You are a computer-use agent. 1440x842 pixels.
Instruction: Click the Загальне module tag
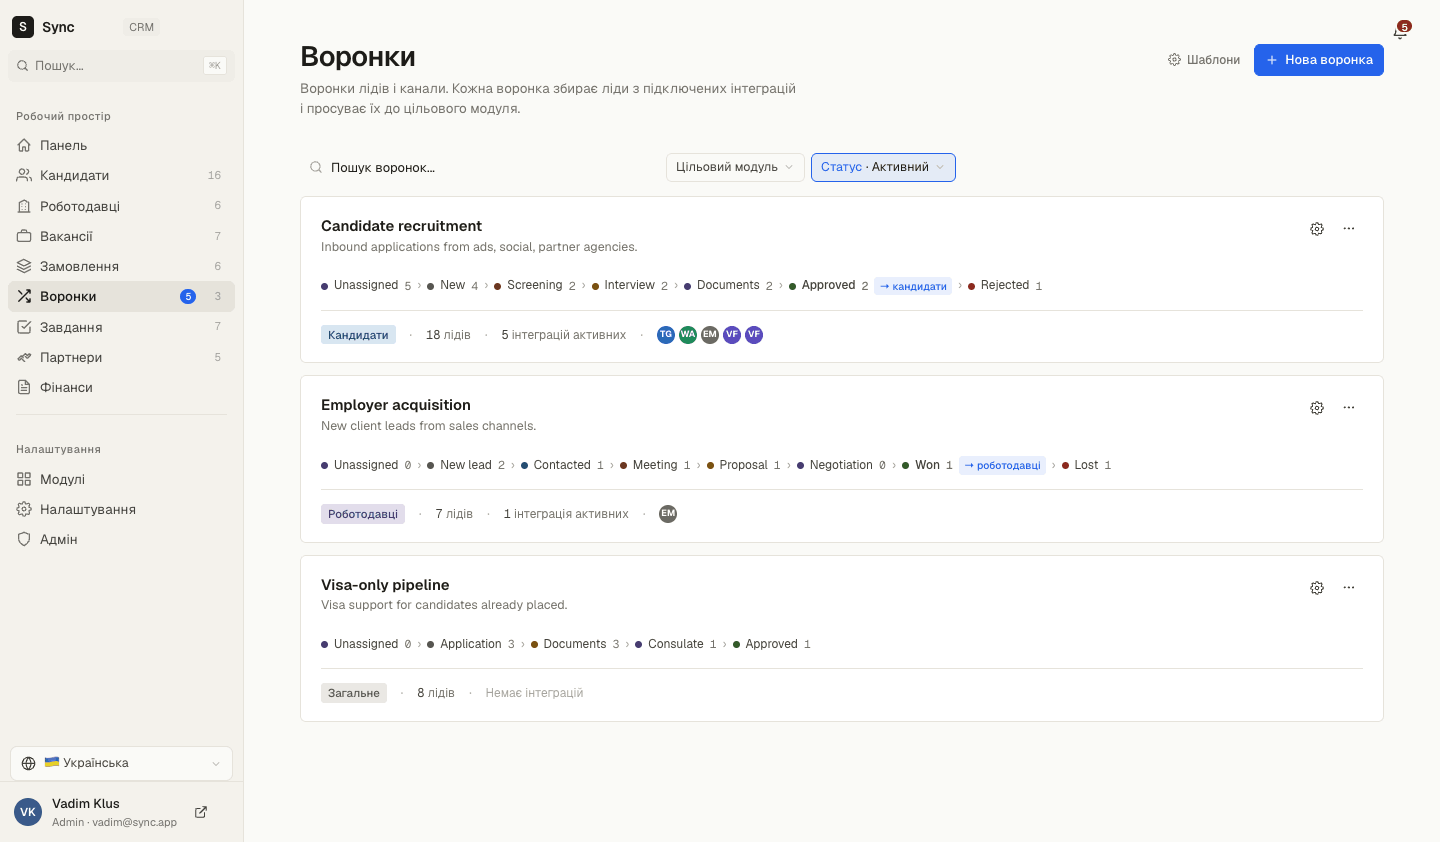tap(354, 693)
